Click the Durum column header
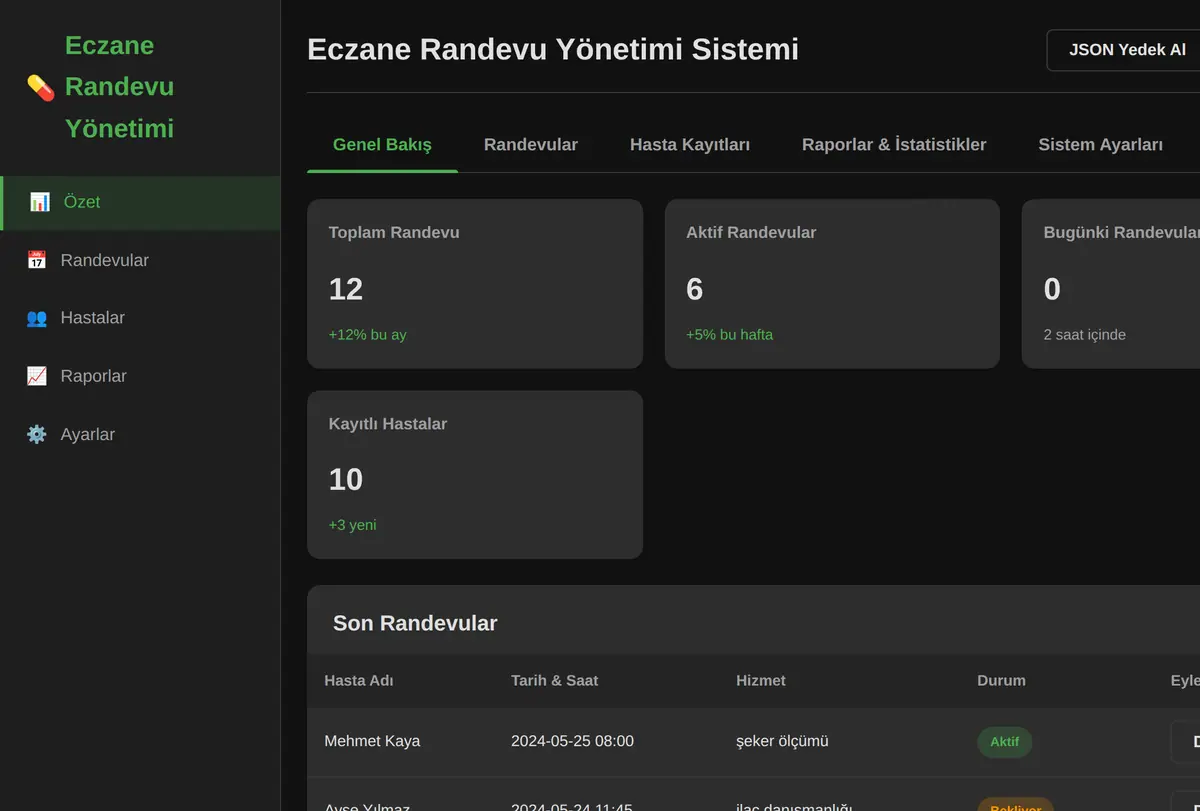Image resolution: width=1200 pixels, height=811 pixels. pos(1001,681)
